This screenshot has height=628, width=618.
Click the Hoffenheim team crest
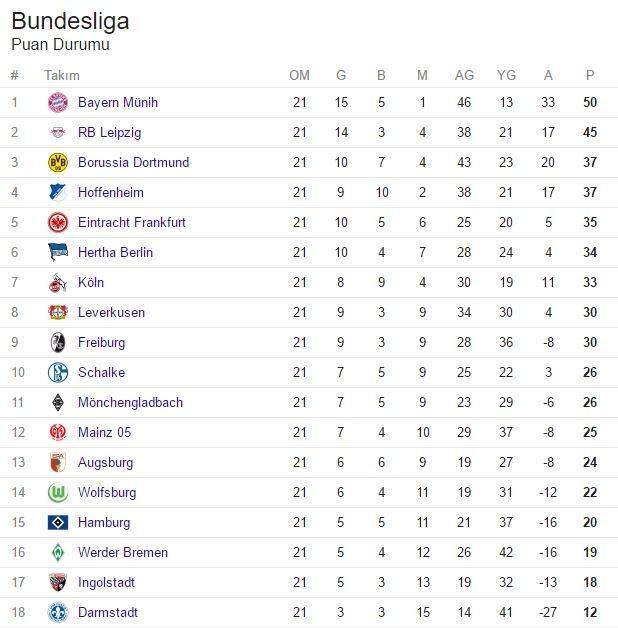pos(58,192)
